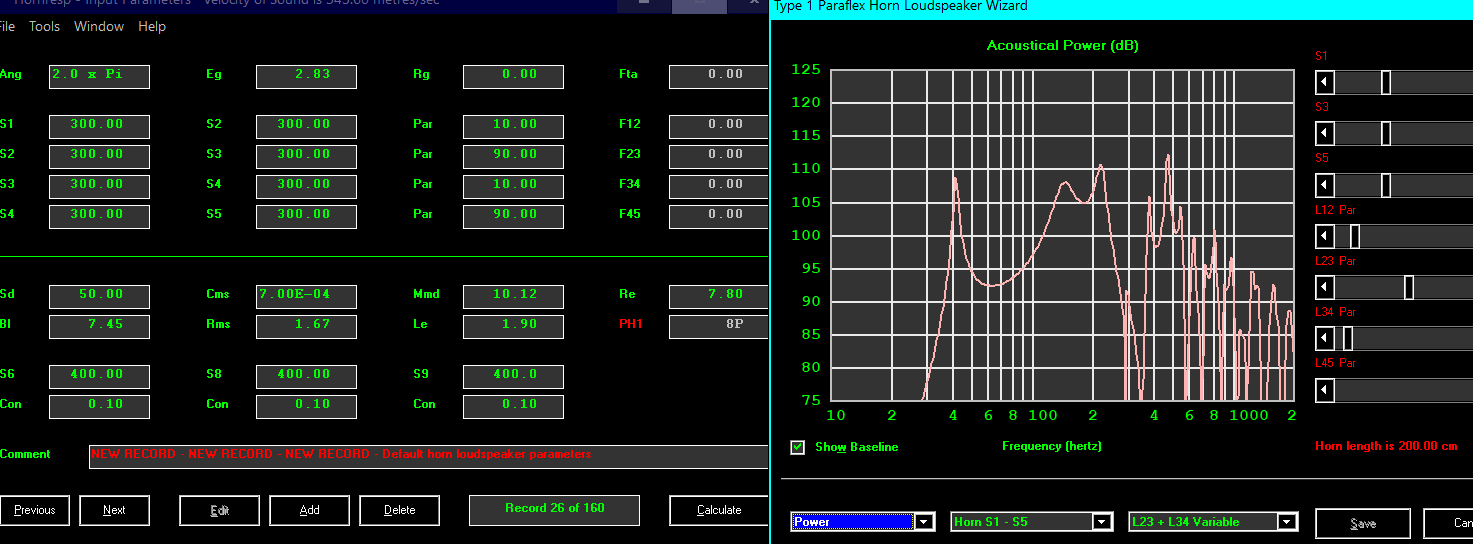Click the Next record button
The height and width of the screenshot is (544, 1473).
pyautogui.click(x=115, y=510)
